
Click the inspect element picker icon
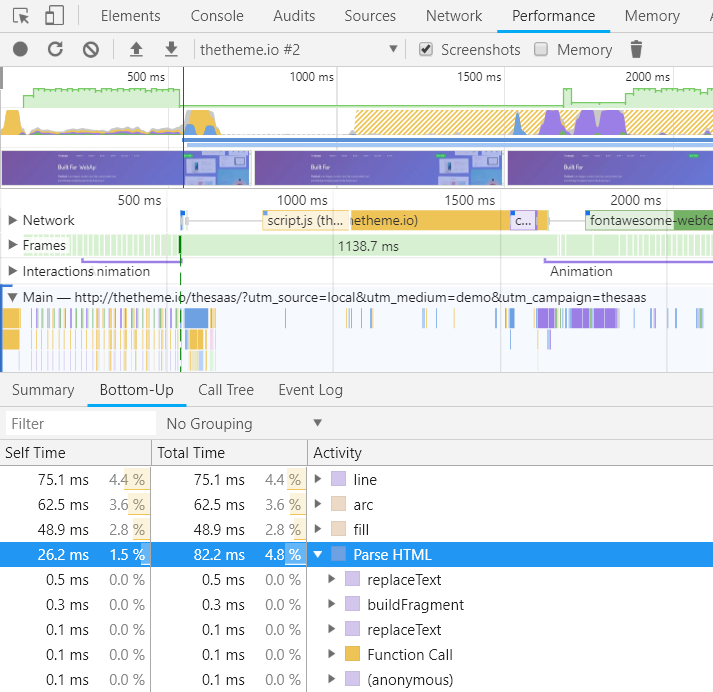(21, 16)
